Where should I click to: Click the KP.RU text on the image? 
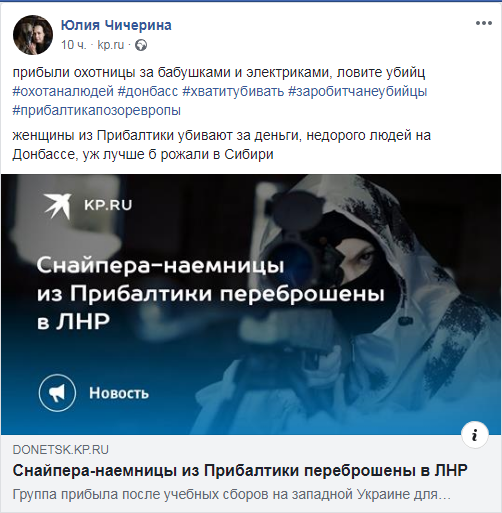click(x=108, y=205)
